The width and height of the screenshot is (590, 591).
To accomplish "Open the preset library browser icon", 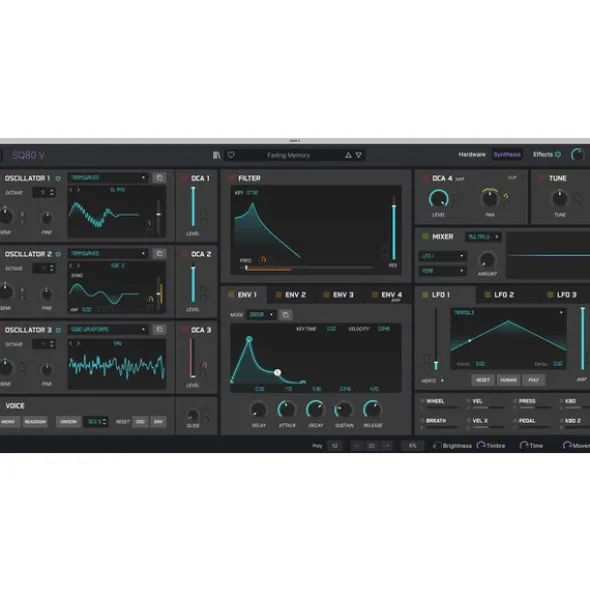I will click(x=216, y=155).
